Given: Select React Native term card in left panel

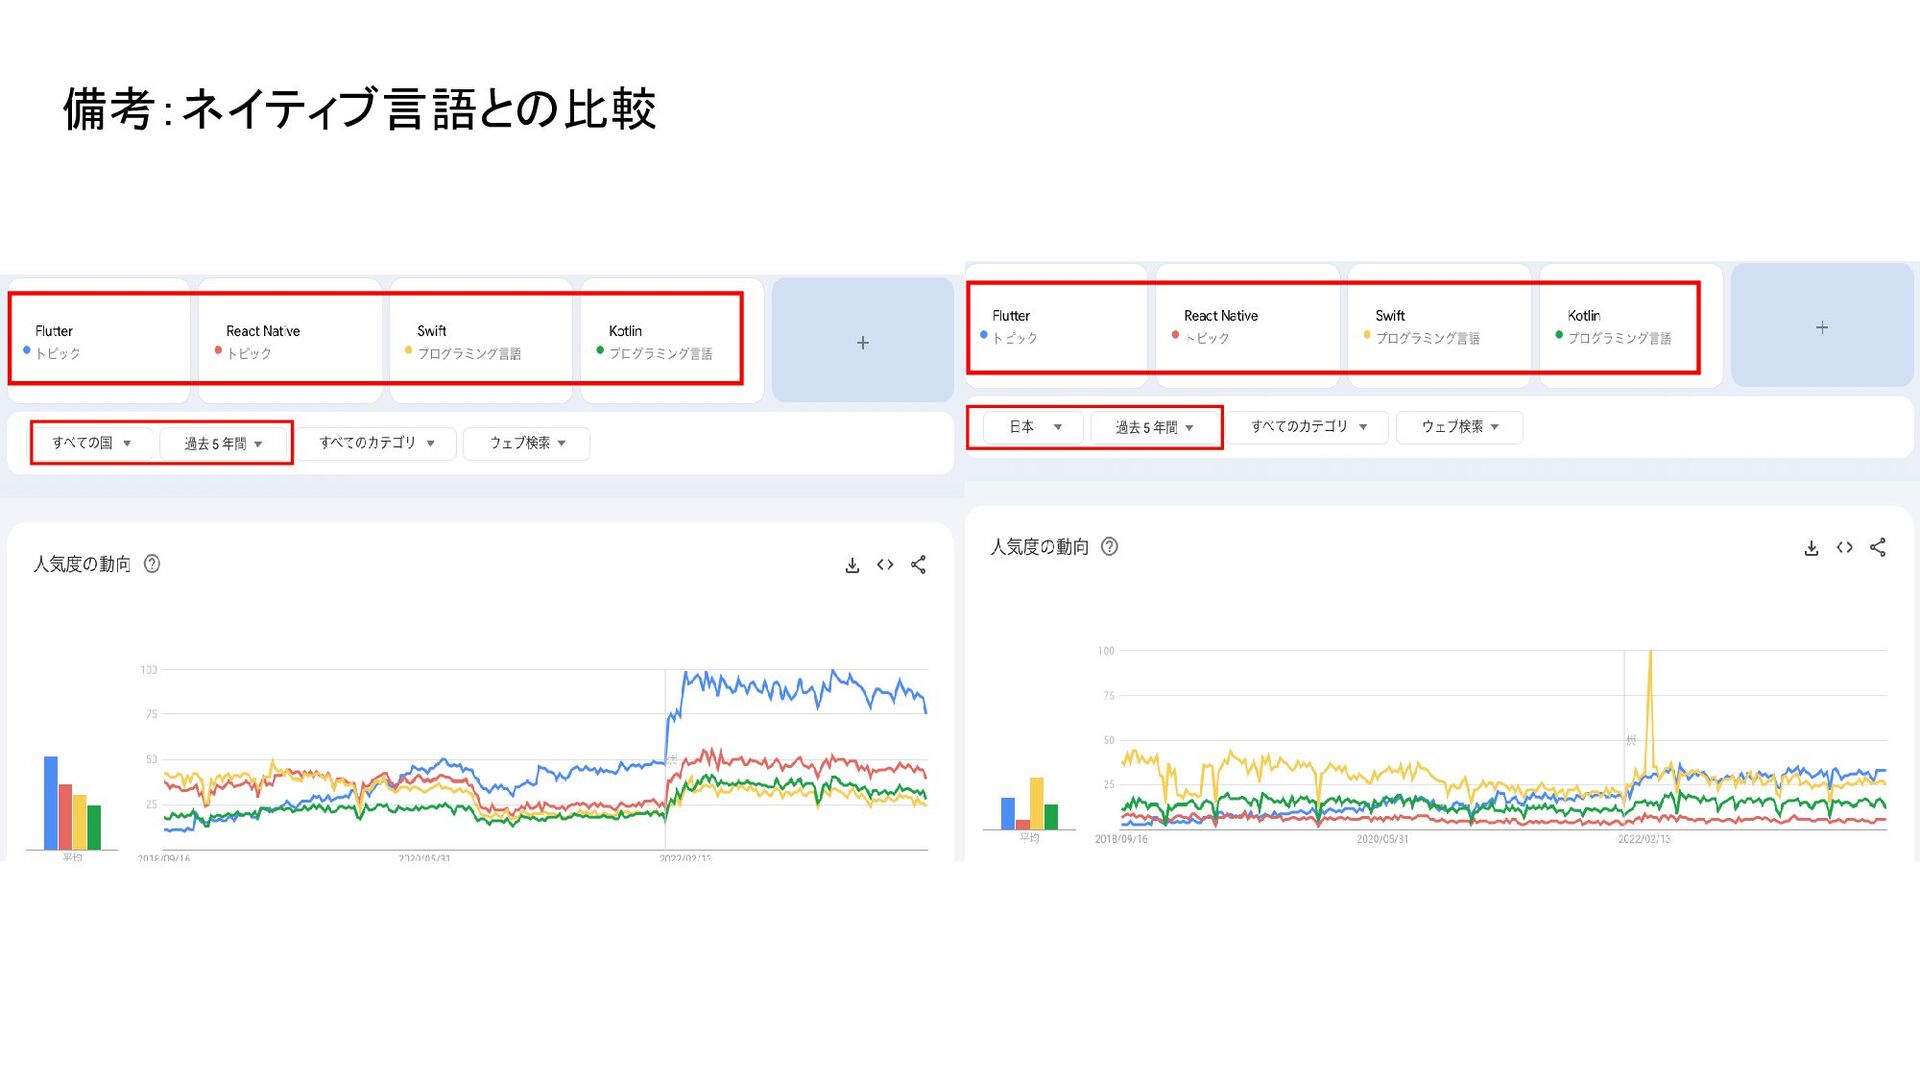Looking at the screenshot, I should point(290,341).
